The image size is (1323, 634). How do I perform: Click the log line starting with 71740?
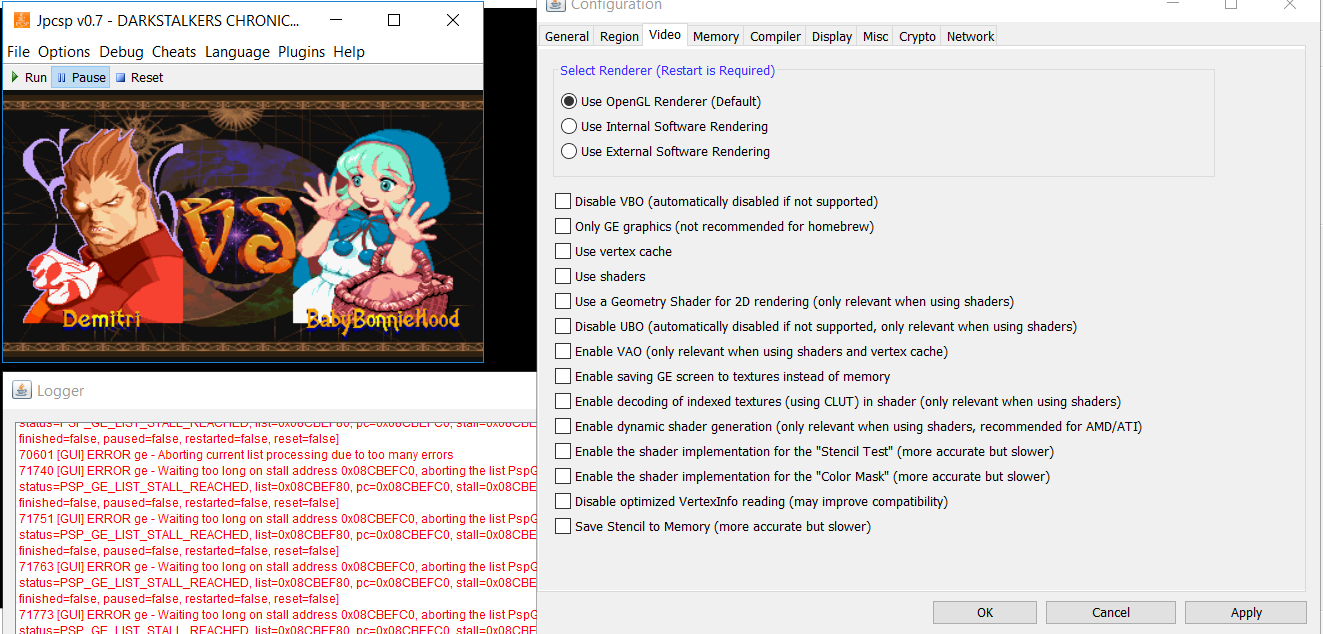(278, 470)
